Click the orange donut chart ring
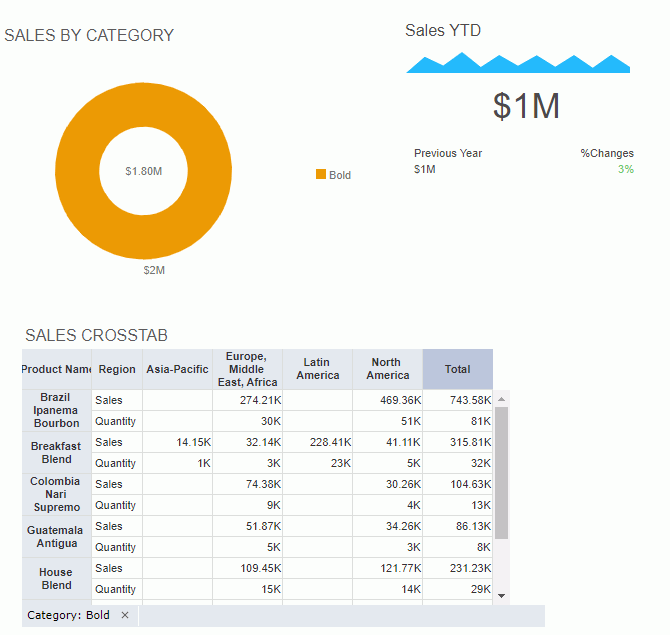The height and width of the screenshot is (635, 670). [82, 172]
